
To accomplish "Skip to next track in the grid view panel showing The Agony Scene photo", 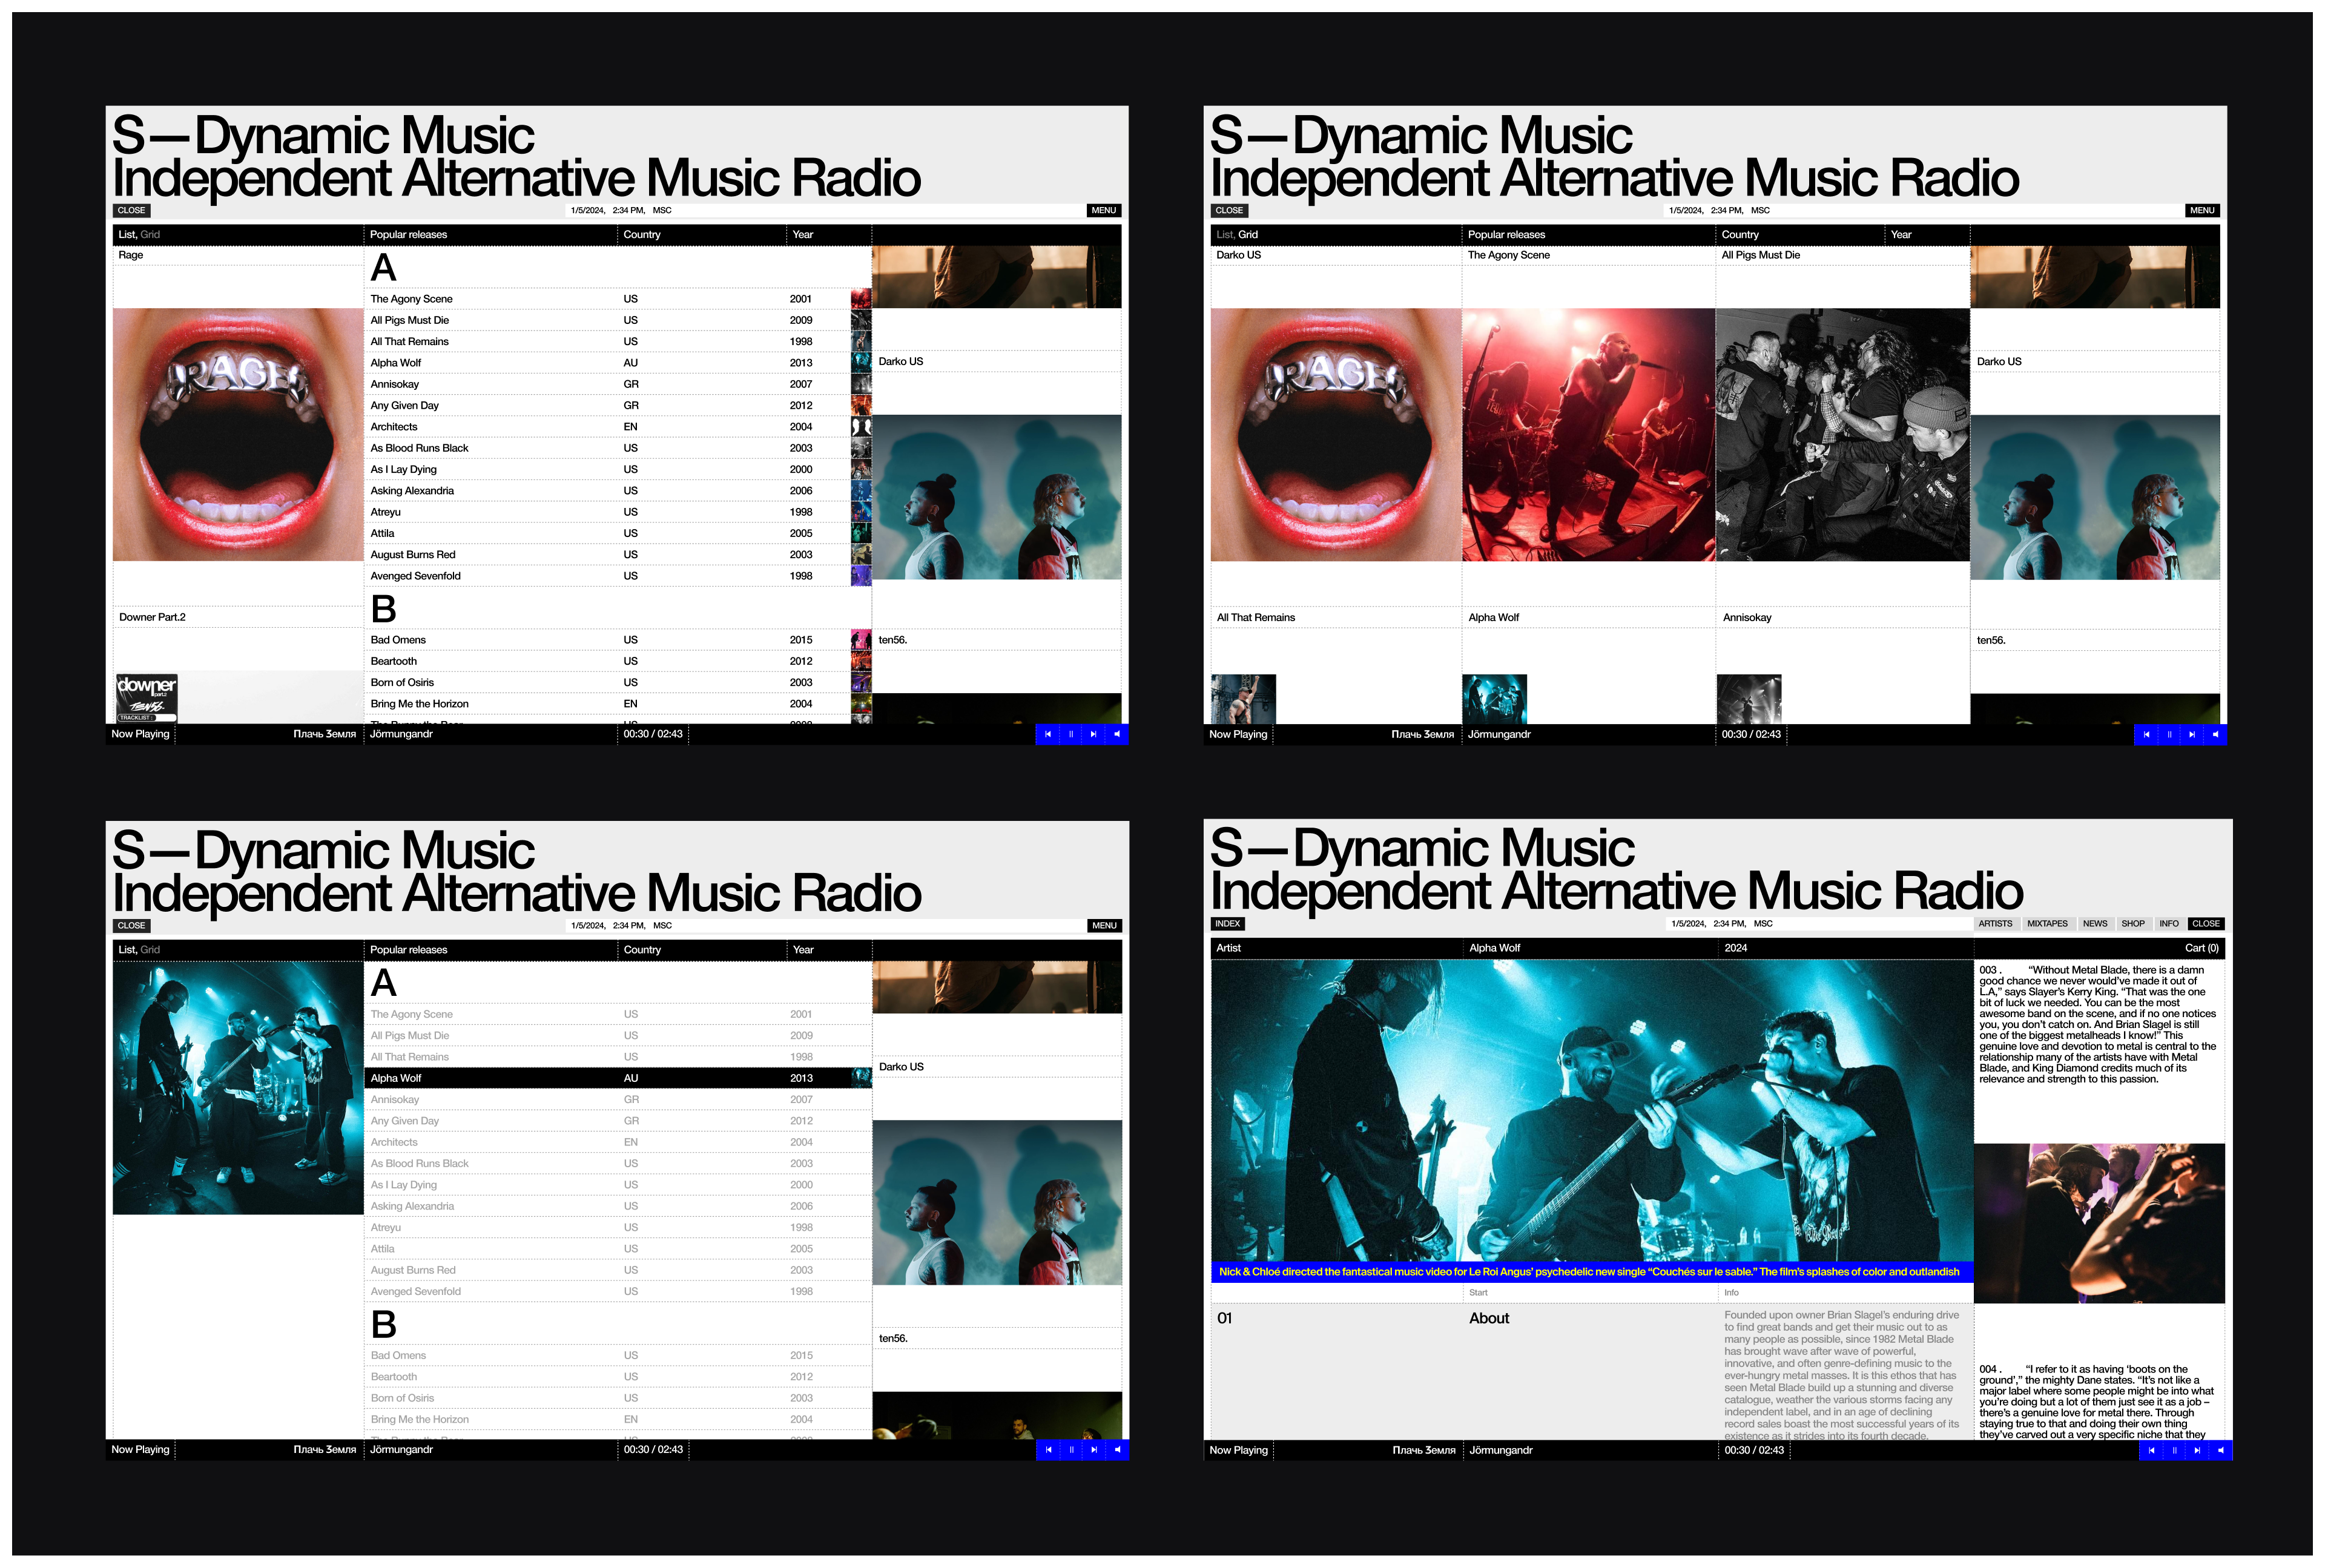I will coord(2192,734).
